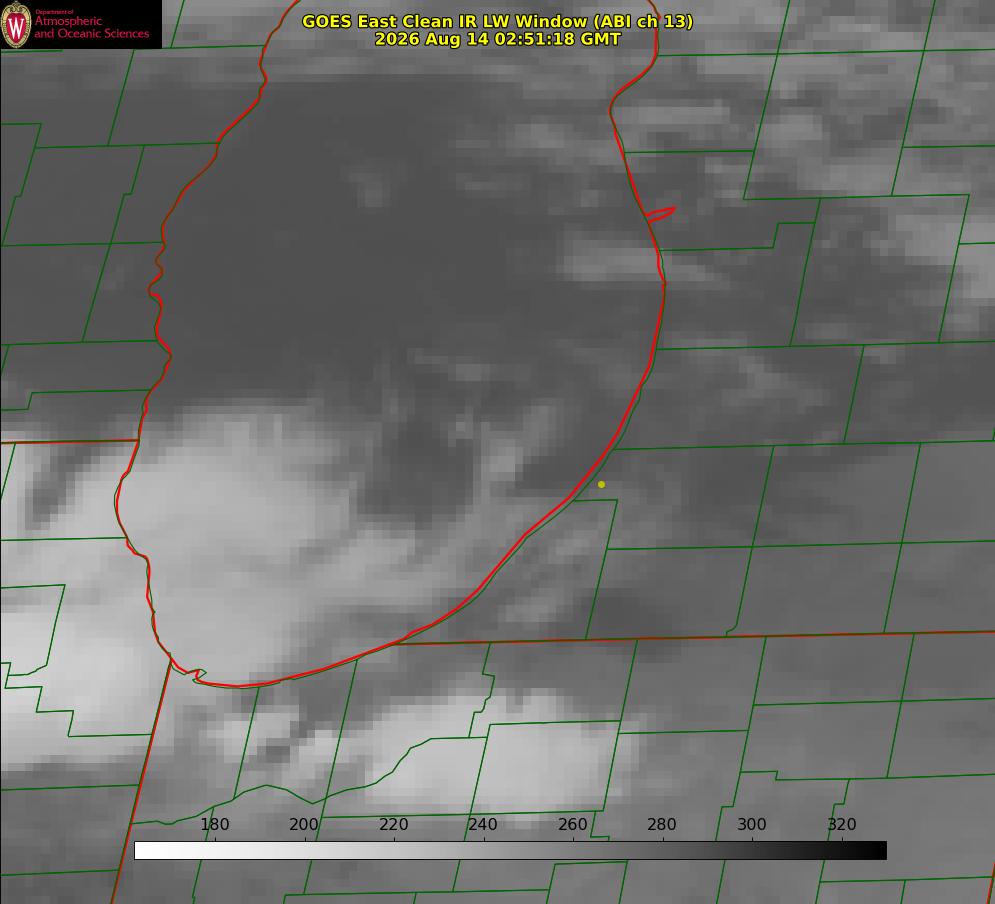Click the yellow location dot marker

click(x=601, y=484)
